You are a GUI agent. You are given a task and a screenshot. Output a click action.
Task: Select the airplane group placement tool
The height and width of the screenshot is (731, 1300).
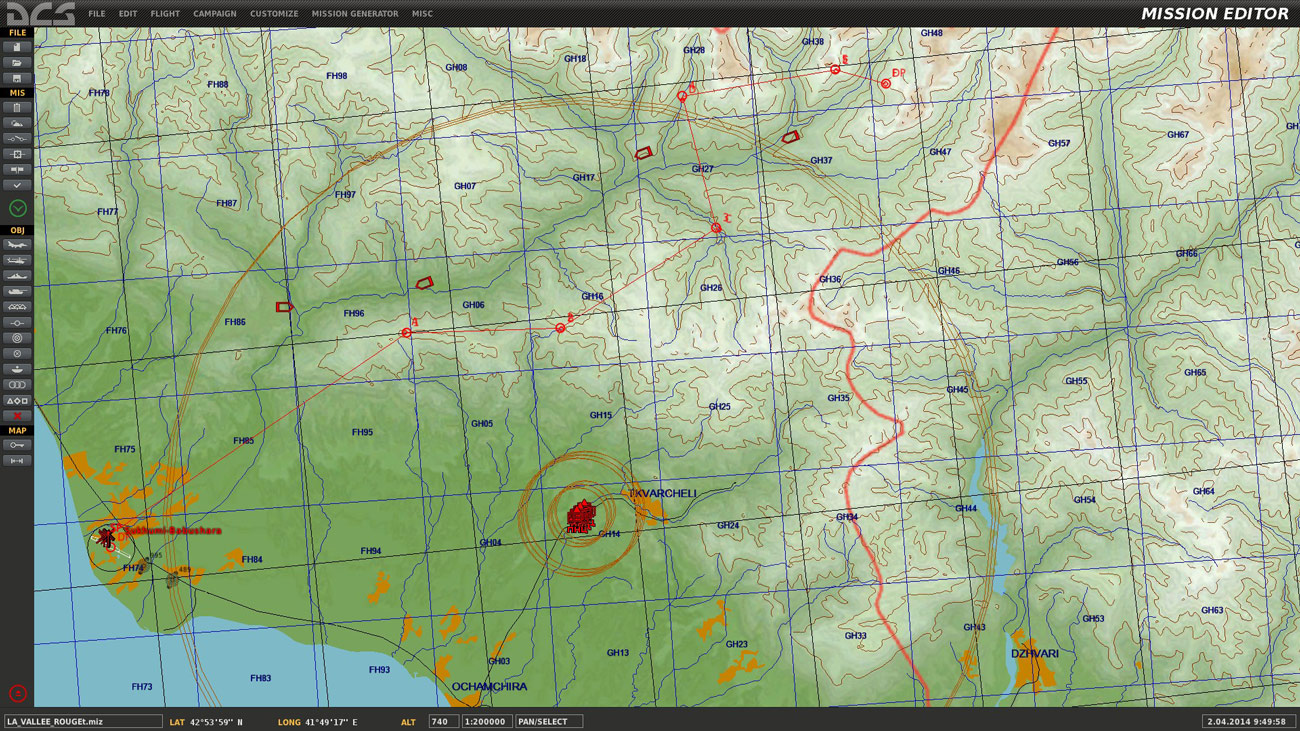coord(17,245)
